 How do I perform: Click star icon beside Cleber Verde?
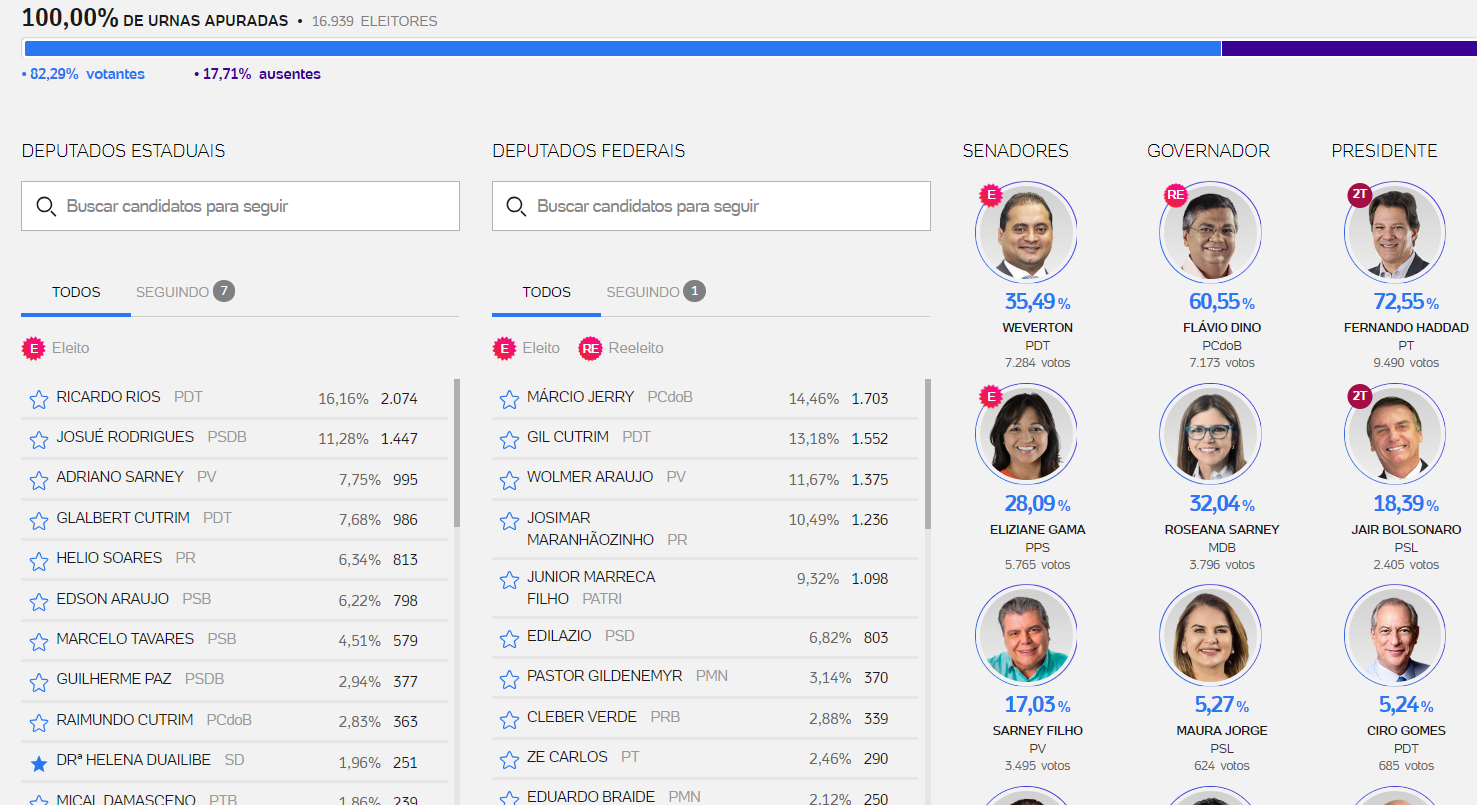click(x=509, y=720)
